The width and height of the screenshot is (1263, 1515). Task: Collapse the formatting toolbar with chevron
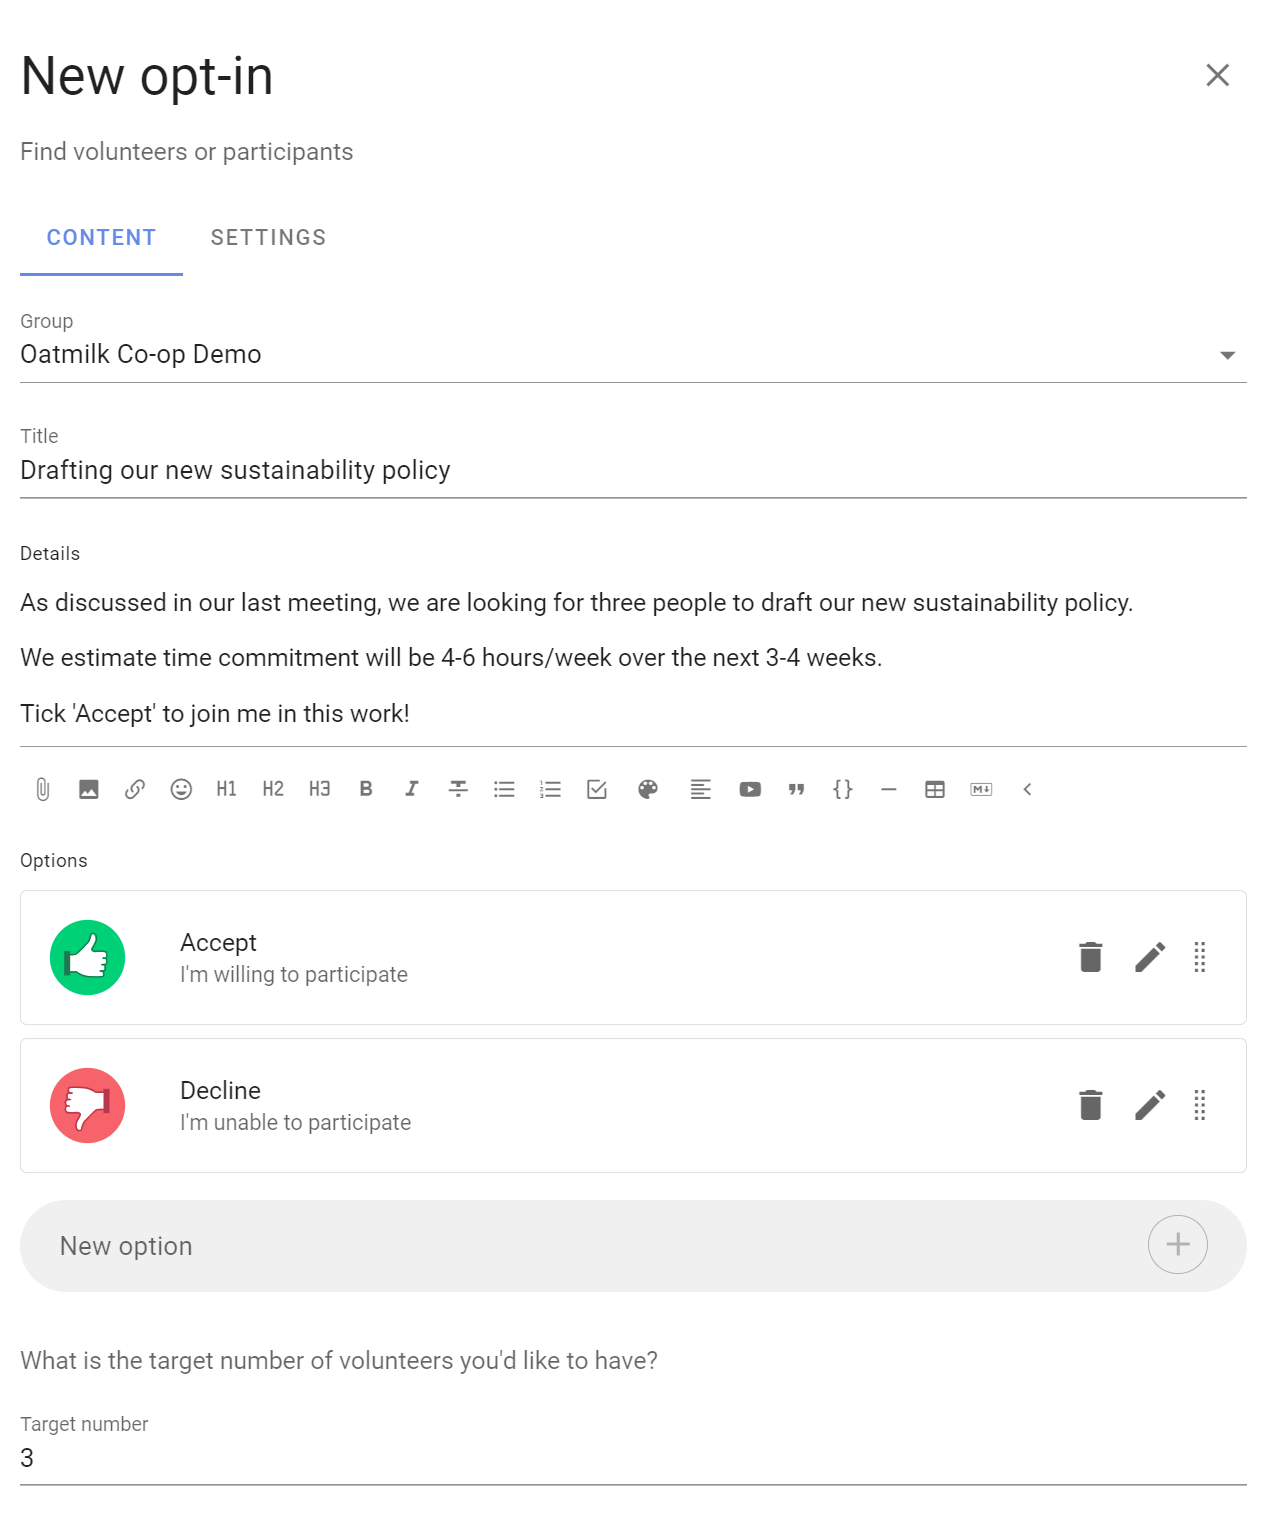point(1027,789)
